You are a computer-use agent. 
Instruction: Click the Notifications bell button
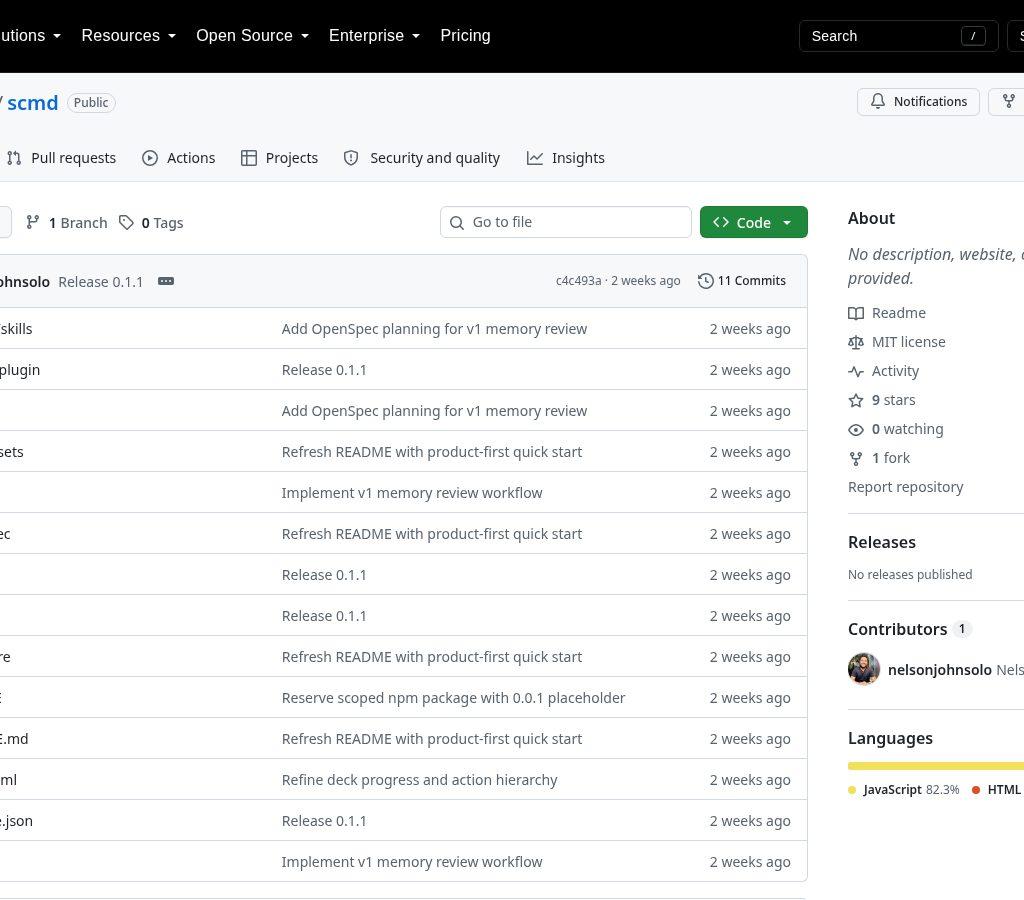coord(918,102)
